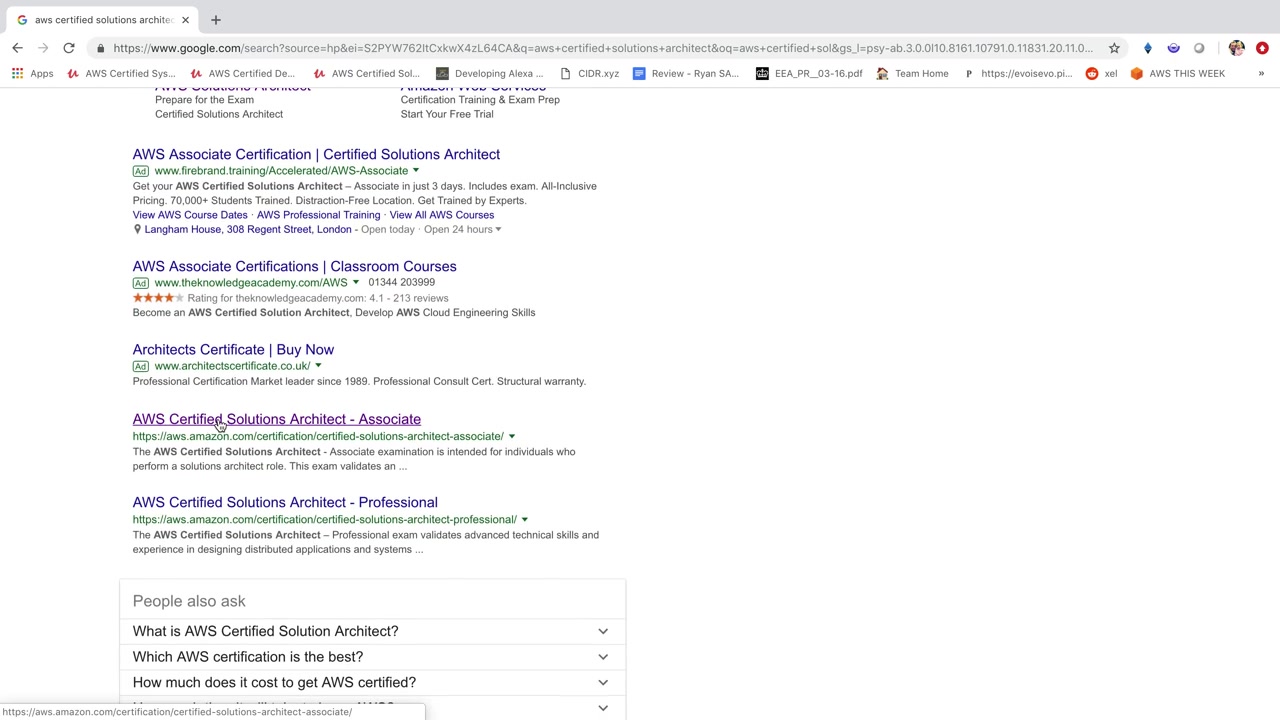
Task: Click the 'Prepare for the Exam' text
Action: pyautogui.click(x=204, y=100)
